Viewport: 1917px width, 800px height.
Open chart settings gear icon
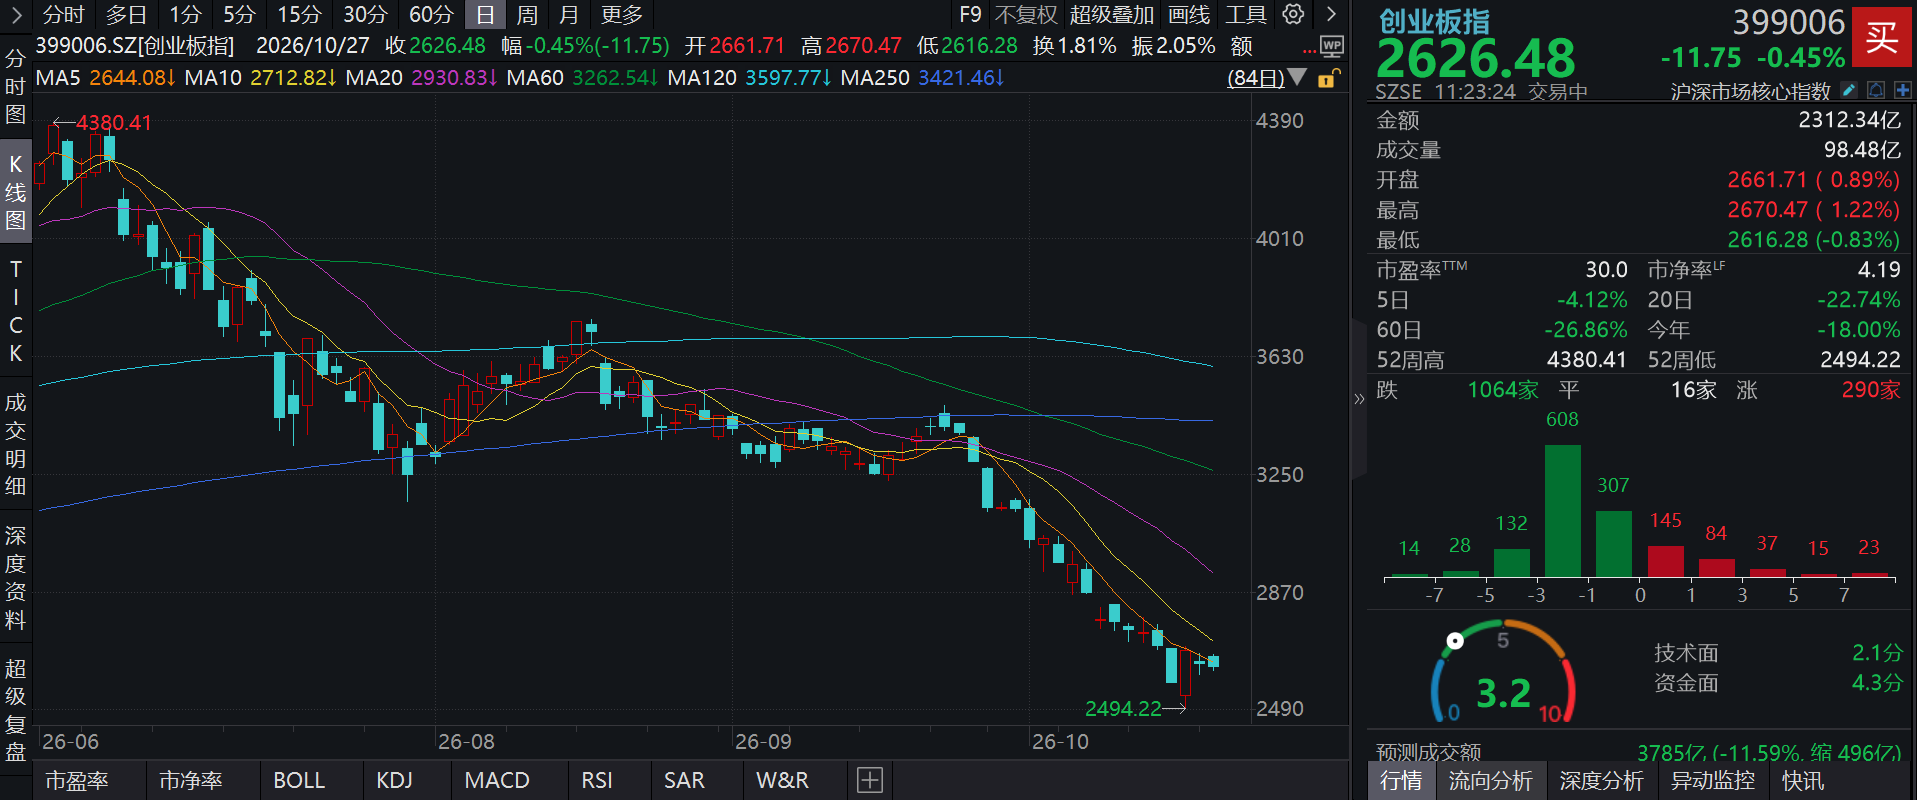1293,14
